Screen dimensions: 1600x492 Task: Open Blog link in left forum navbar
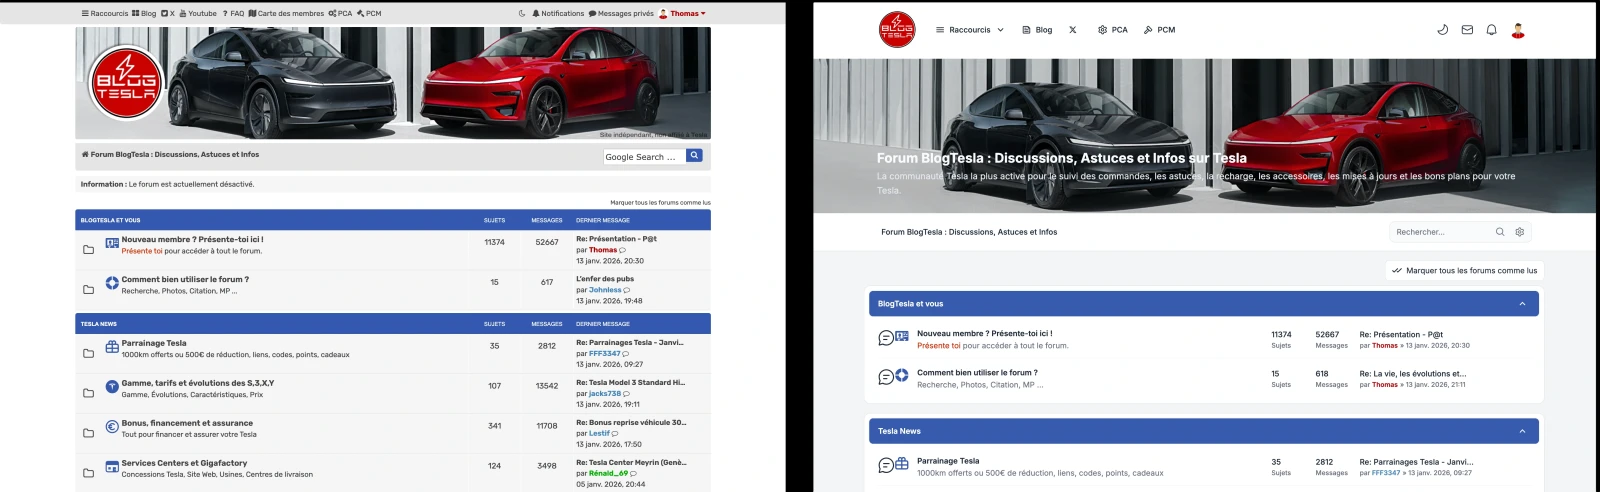pos(144,14)
